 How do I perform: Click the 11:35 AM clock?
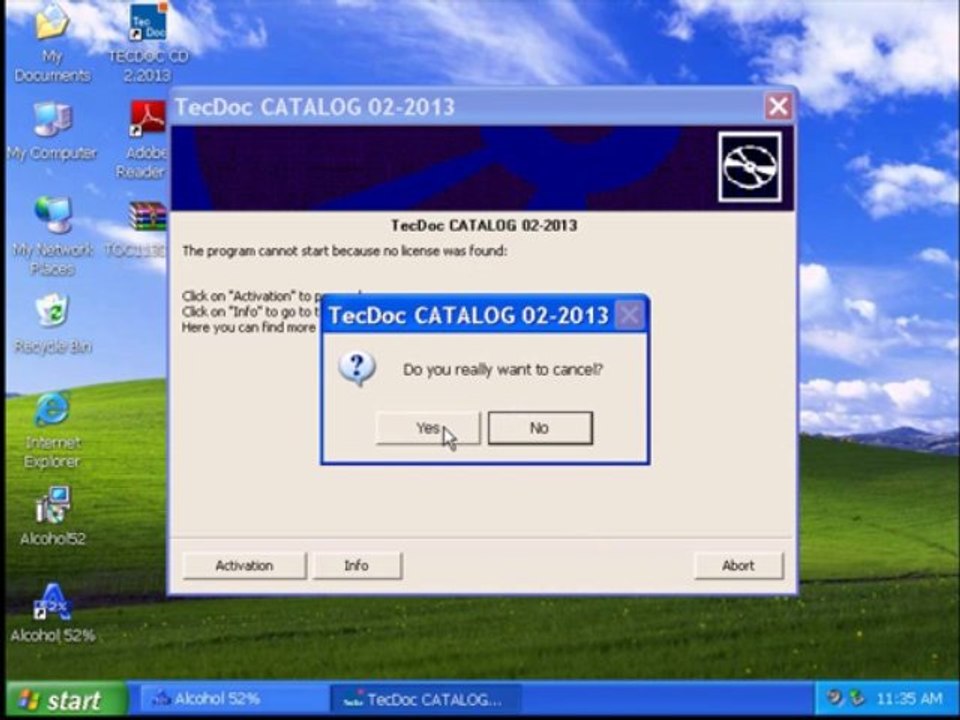[x=909, y=699]
